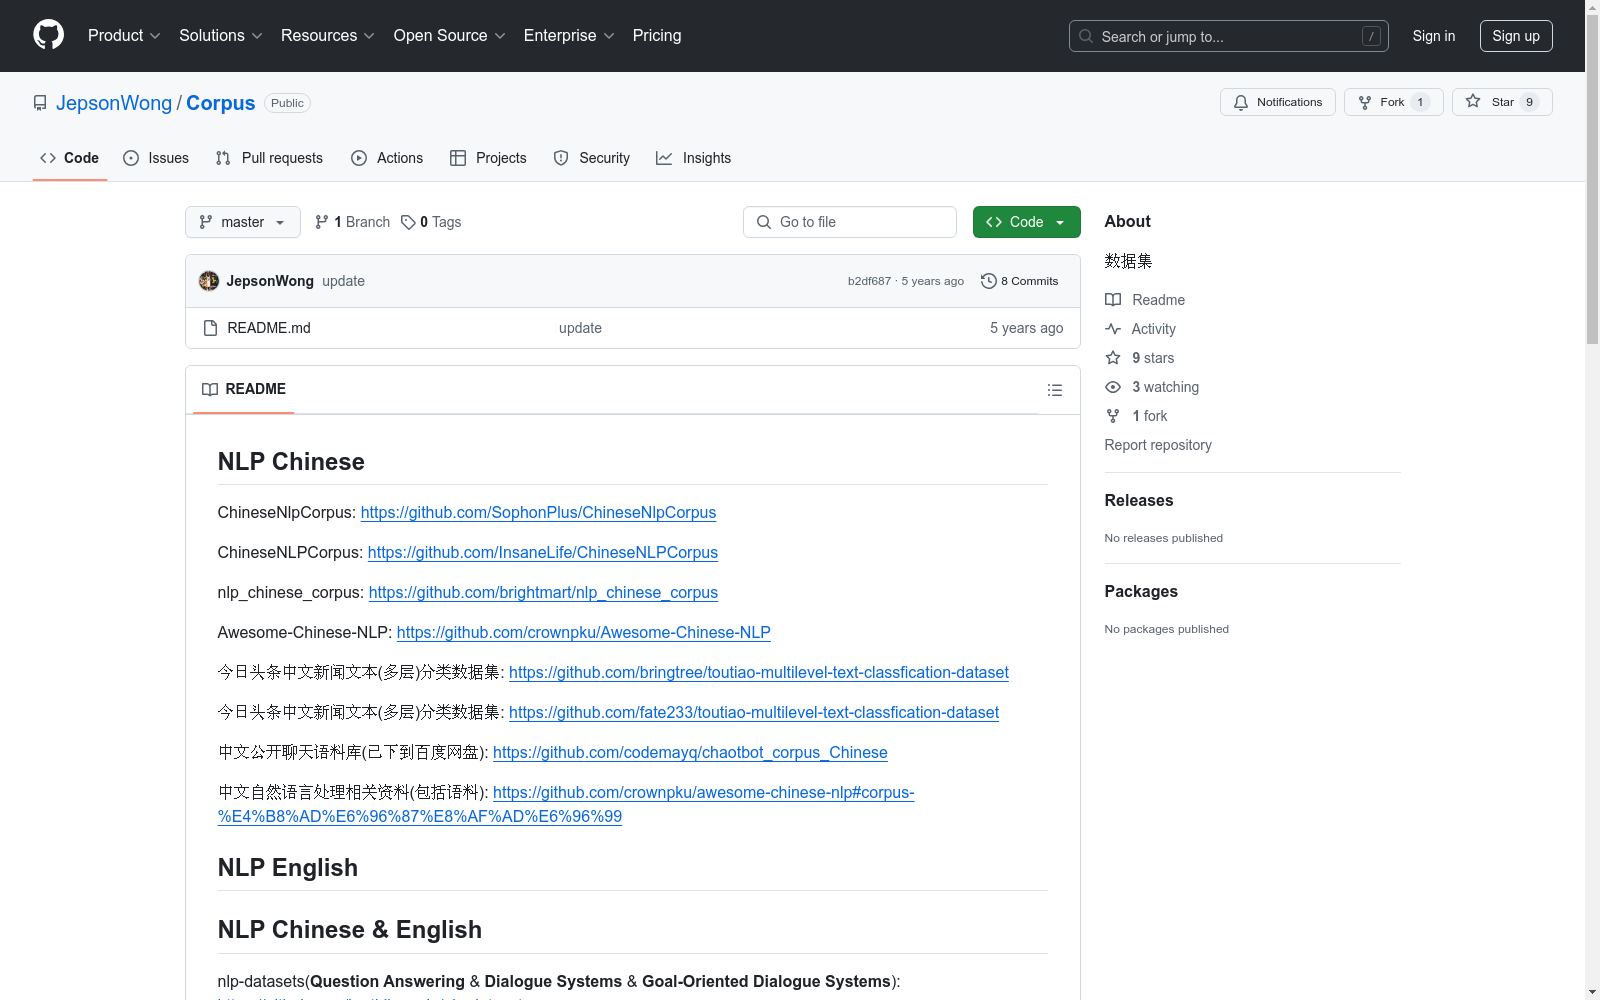
Task: Click the Releases heading link
Action: click(1139, 500)
